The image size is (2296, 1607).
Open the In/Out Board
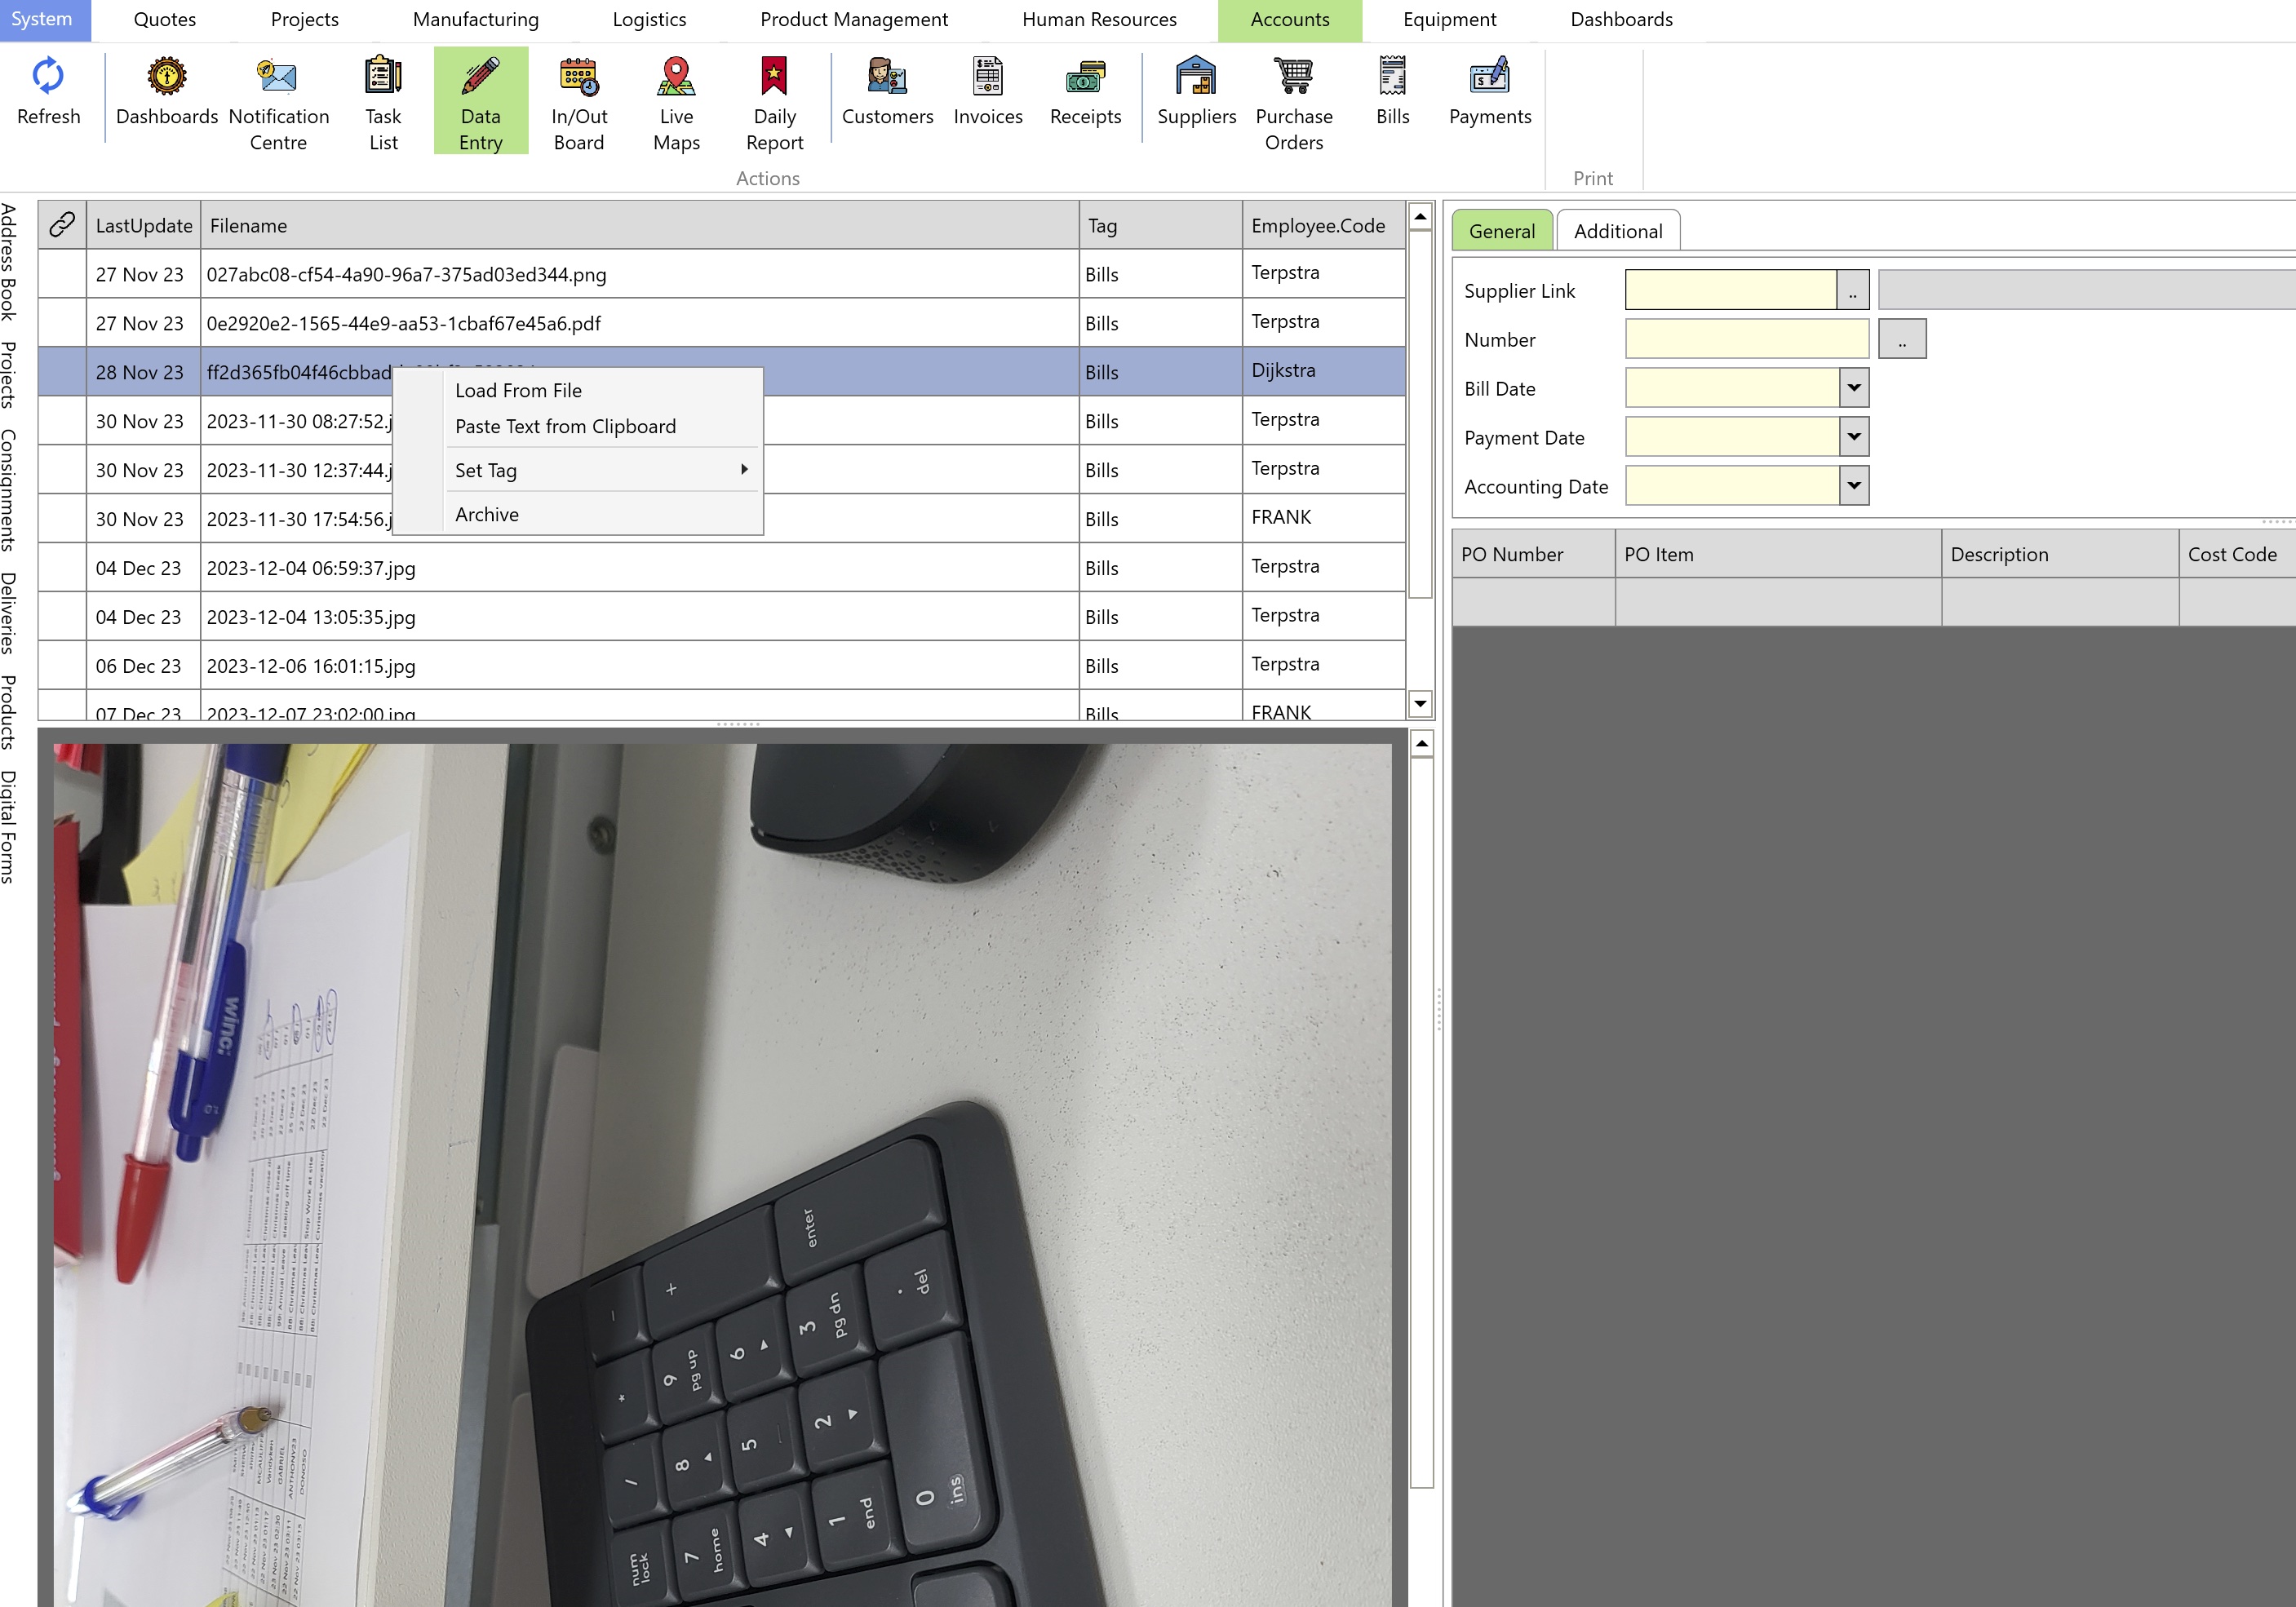[579, 102]
